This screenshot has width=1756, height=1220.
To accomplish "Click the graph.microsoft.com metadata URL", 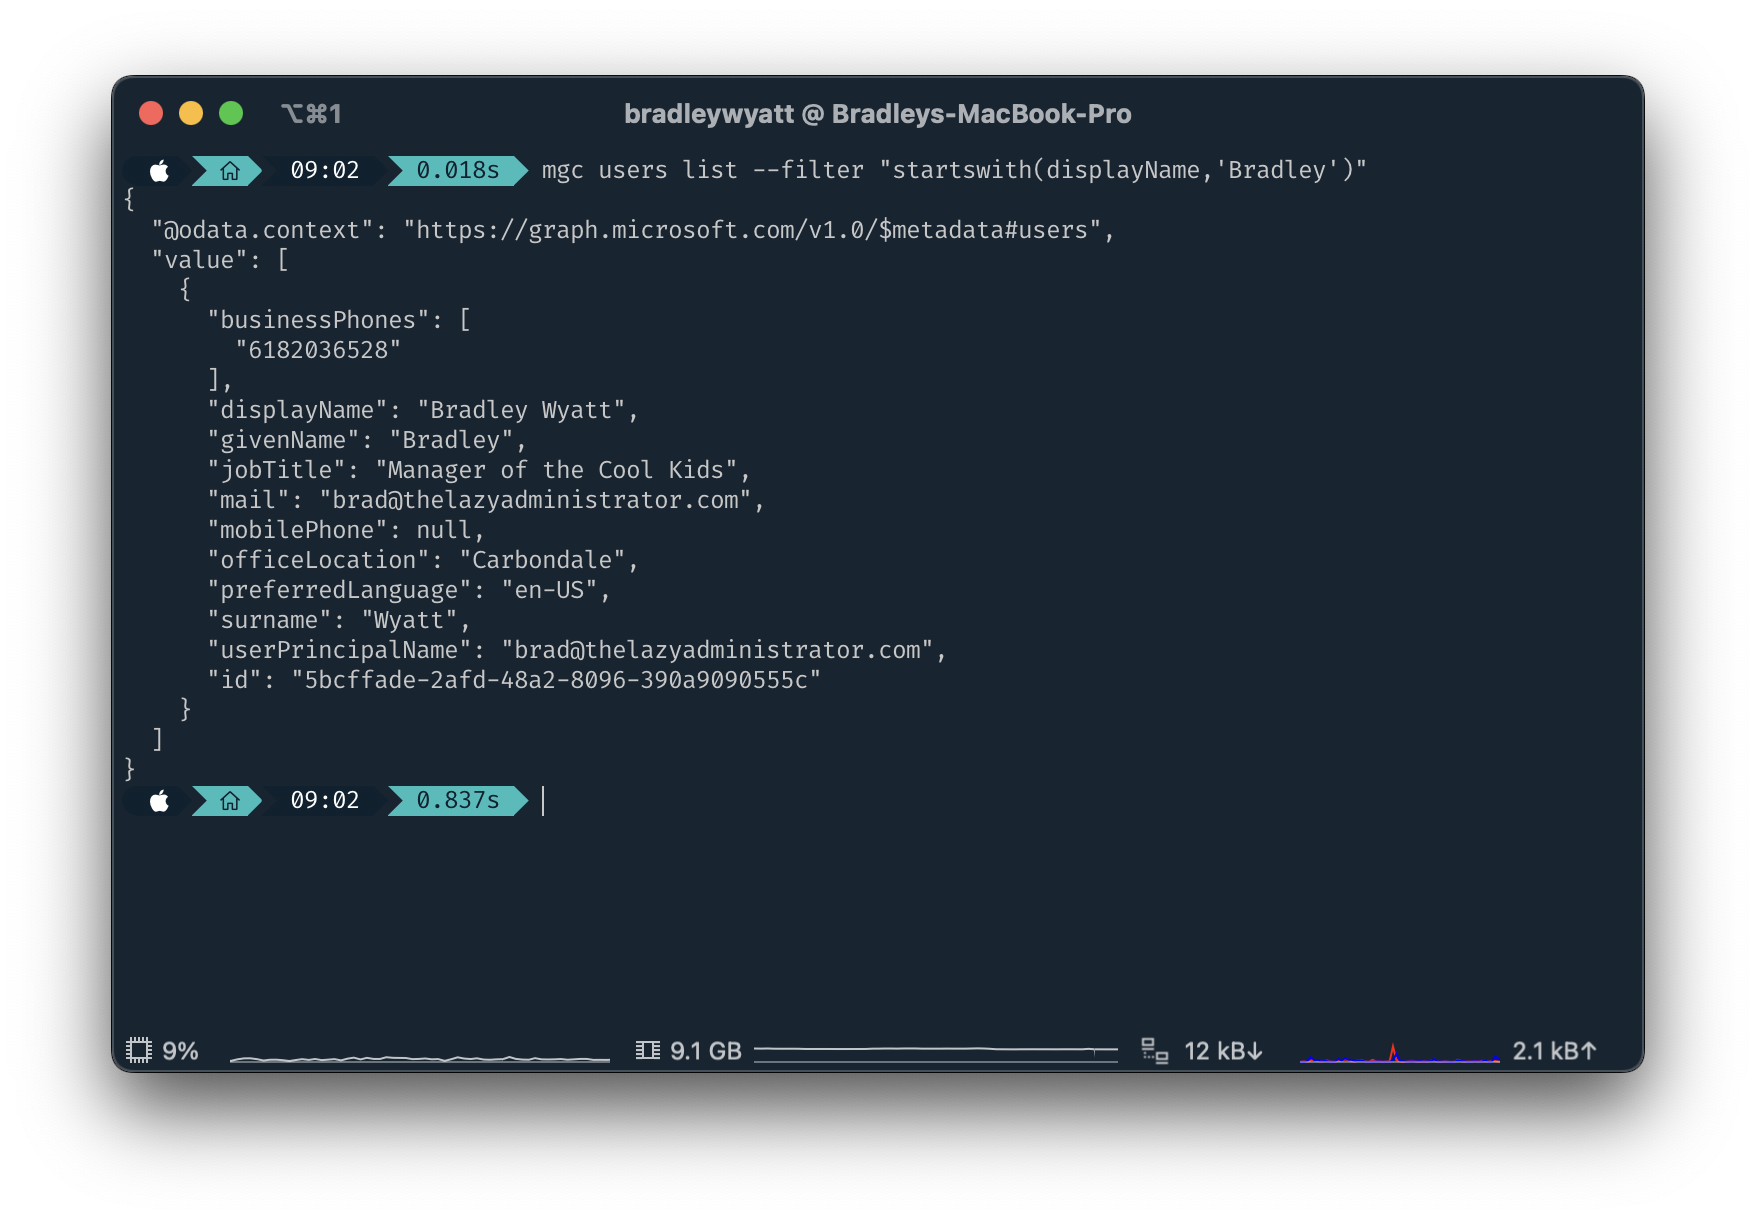I will (x=751, y=230).
